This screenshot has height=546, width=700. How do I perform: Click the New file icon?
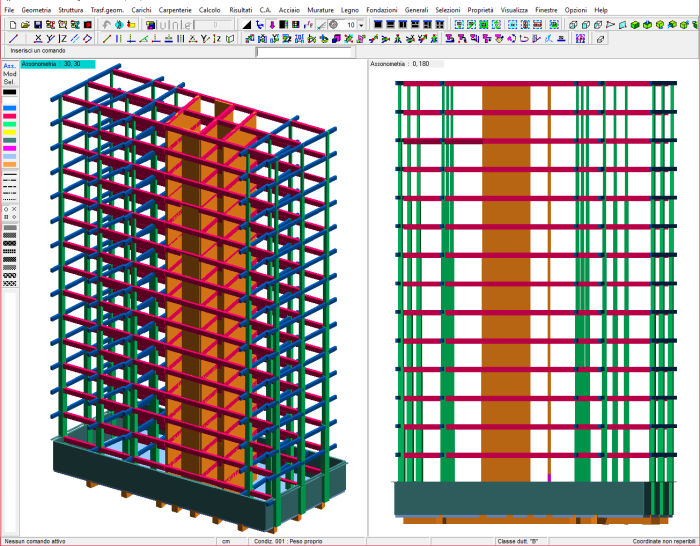11,24
